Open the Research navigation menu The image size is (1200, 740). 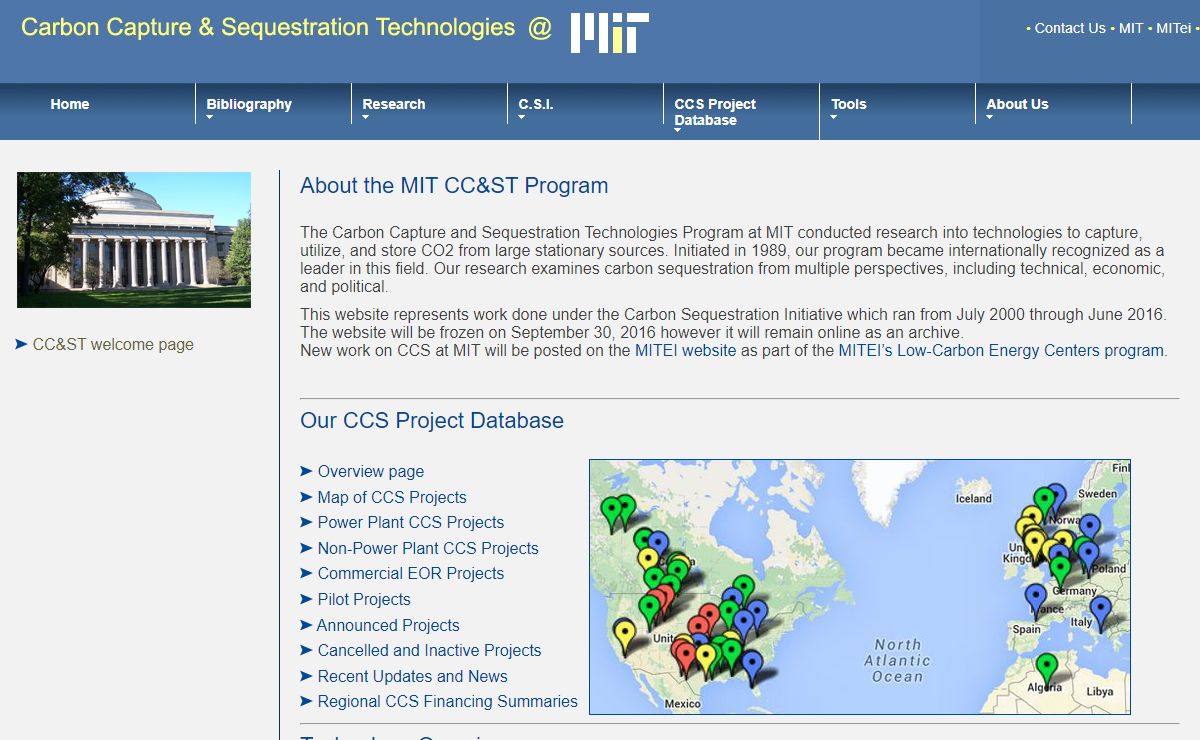click(394, 104)
